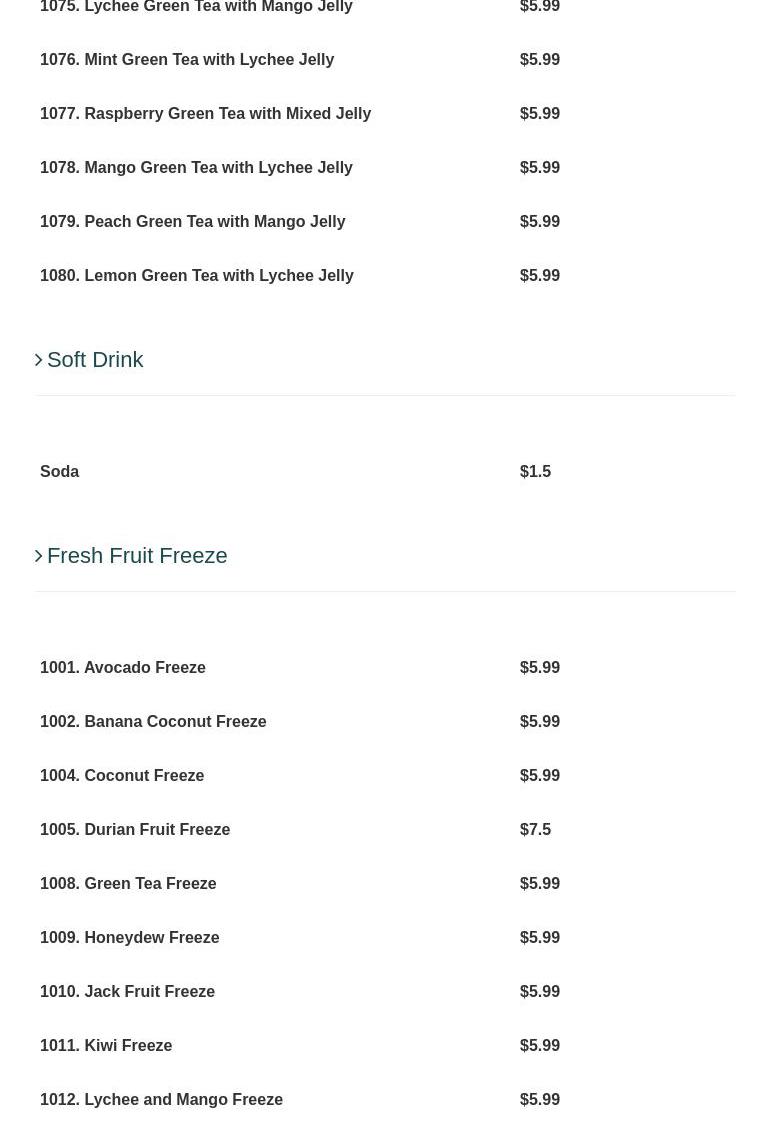This screenshot has height=1142, width=770.
Task: Select 1005 Durian Fruit Freeze
Action: coord(135,830)
